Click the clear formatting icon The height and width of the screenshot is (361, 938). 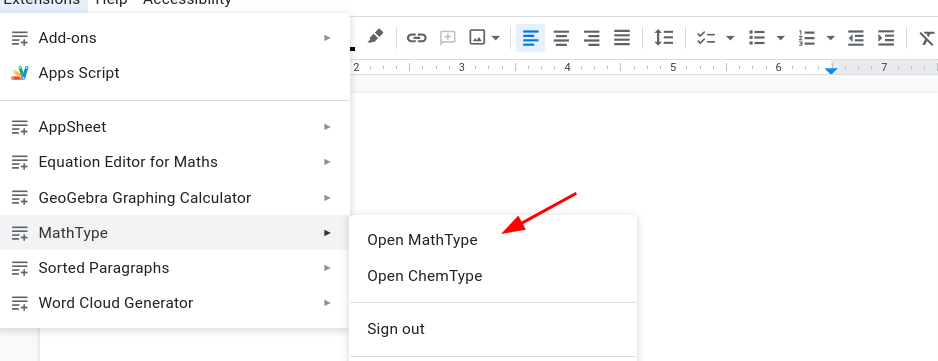(x=927, y=38)
